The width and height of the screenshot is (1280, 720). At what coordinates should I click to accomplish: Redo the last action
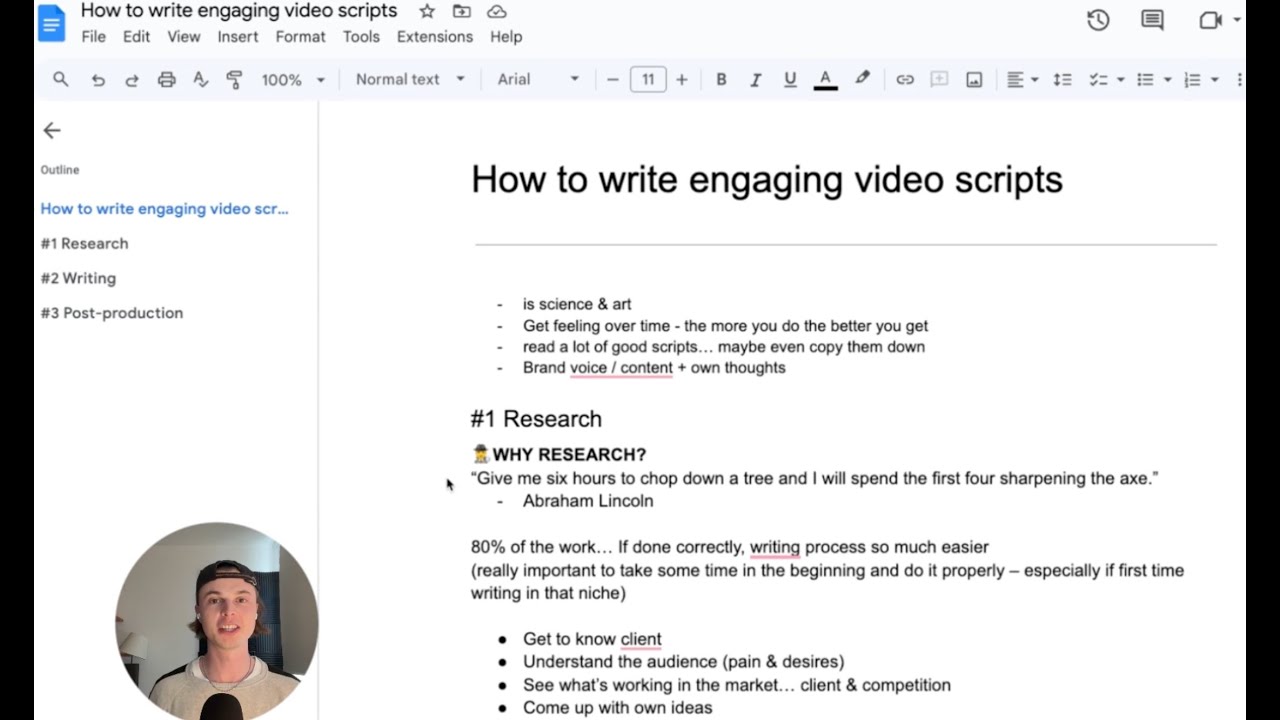pos(131,79)
